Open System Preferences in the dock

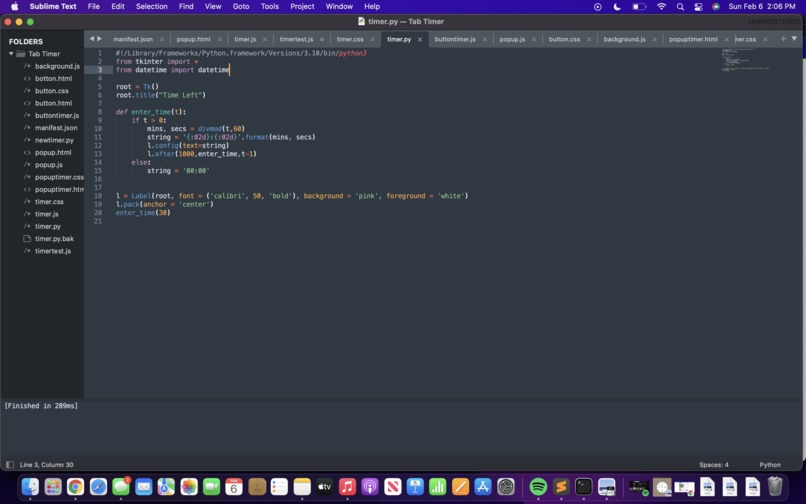506,486
